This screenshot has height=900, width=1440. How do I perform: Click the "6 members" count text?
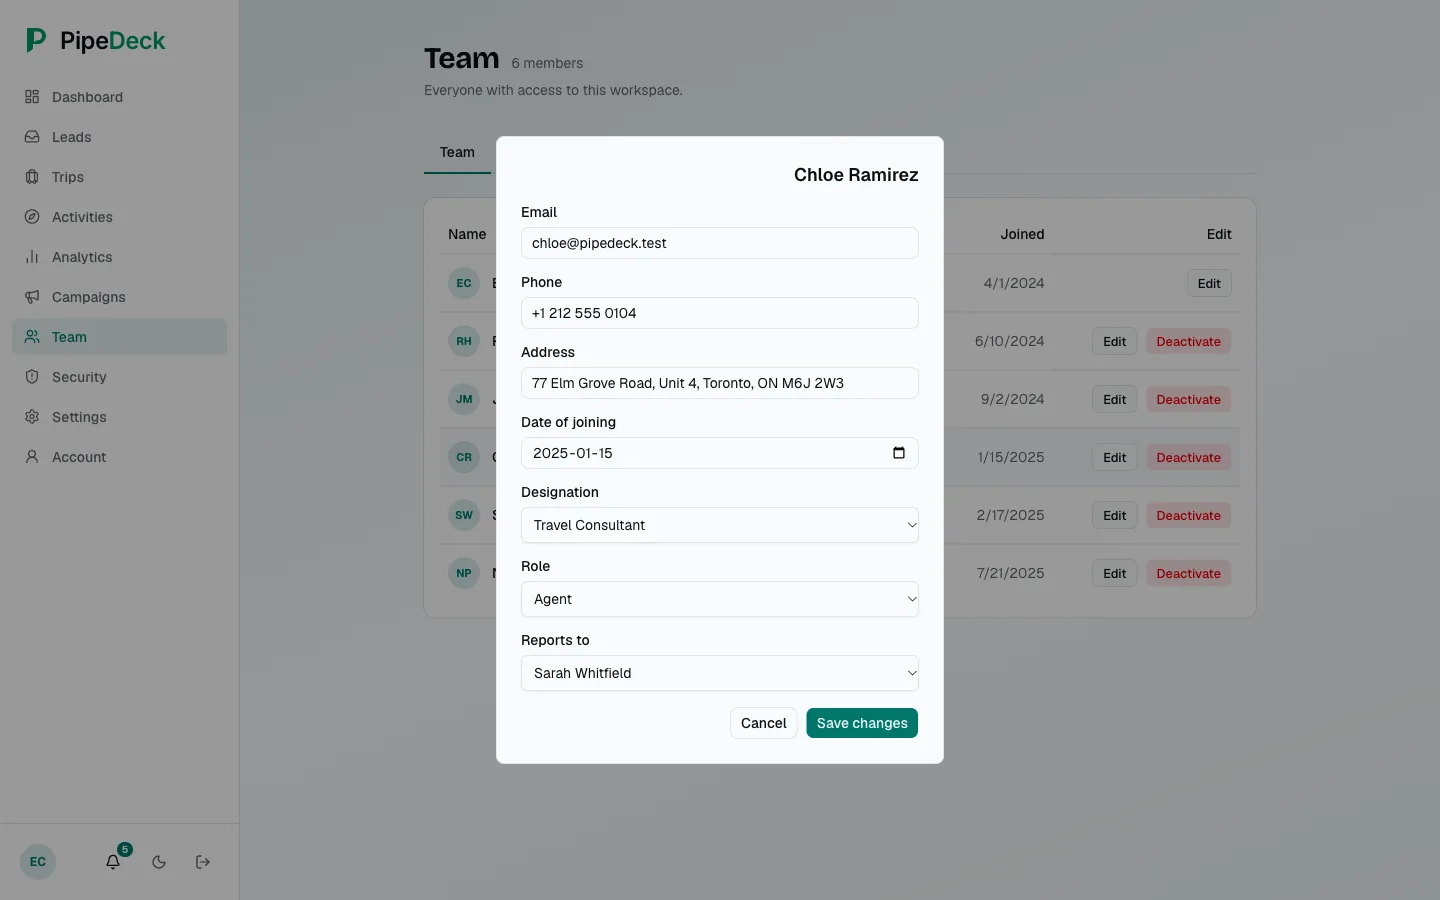(x=547, y=63)
